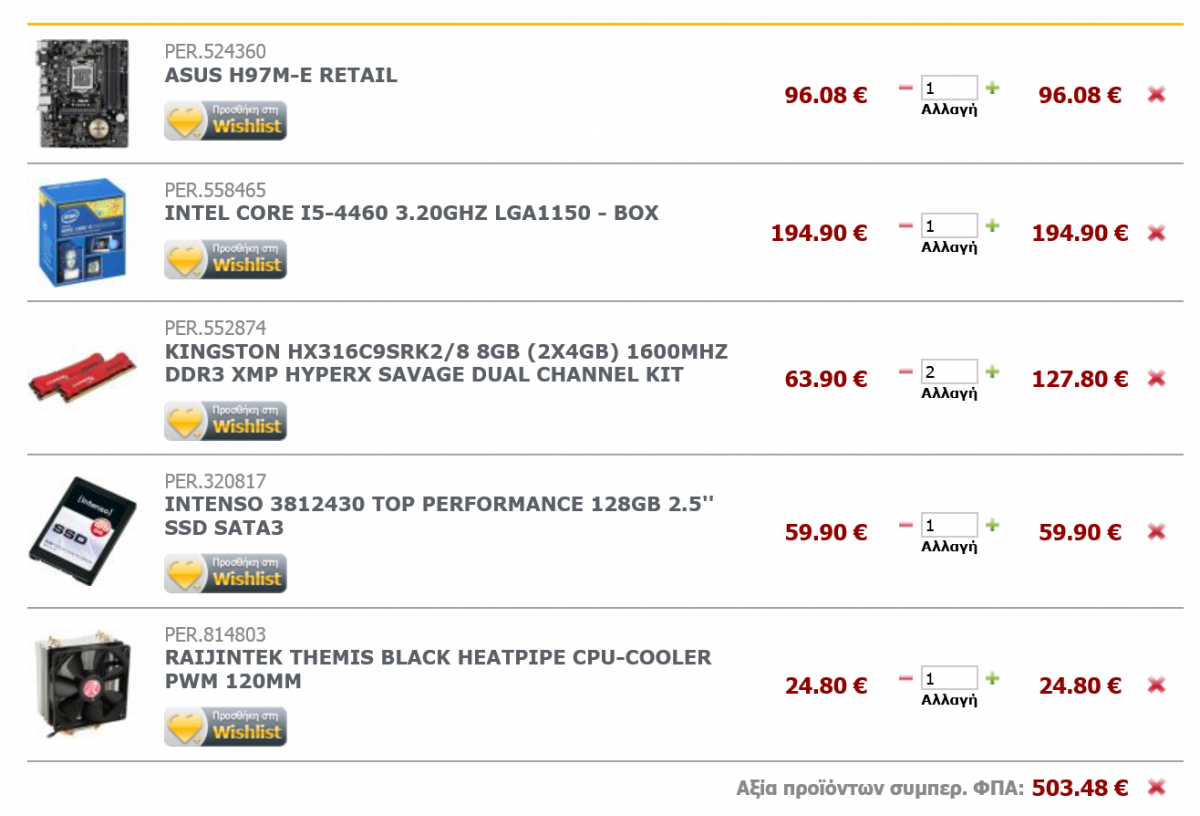
Task: Open Intel Core i5 box thumbnail
Action: pos(81,232)
